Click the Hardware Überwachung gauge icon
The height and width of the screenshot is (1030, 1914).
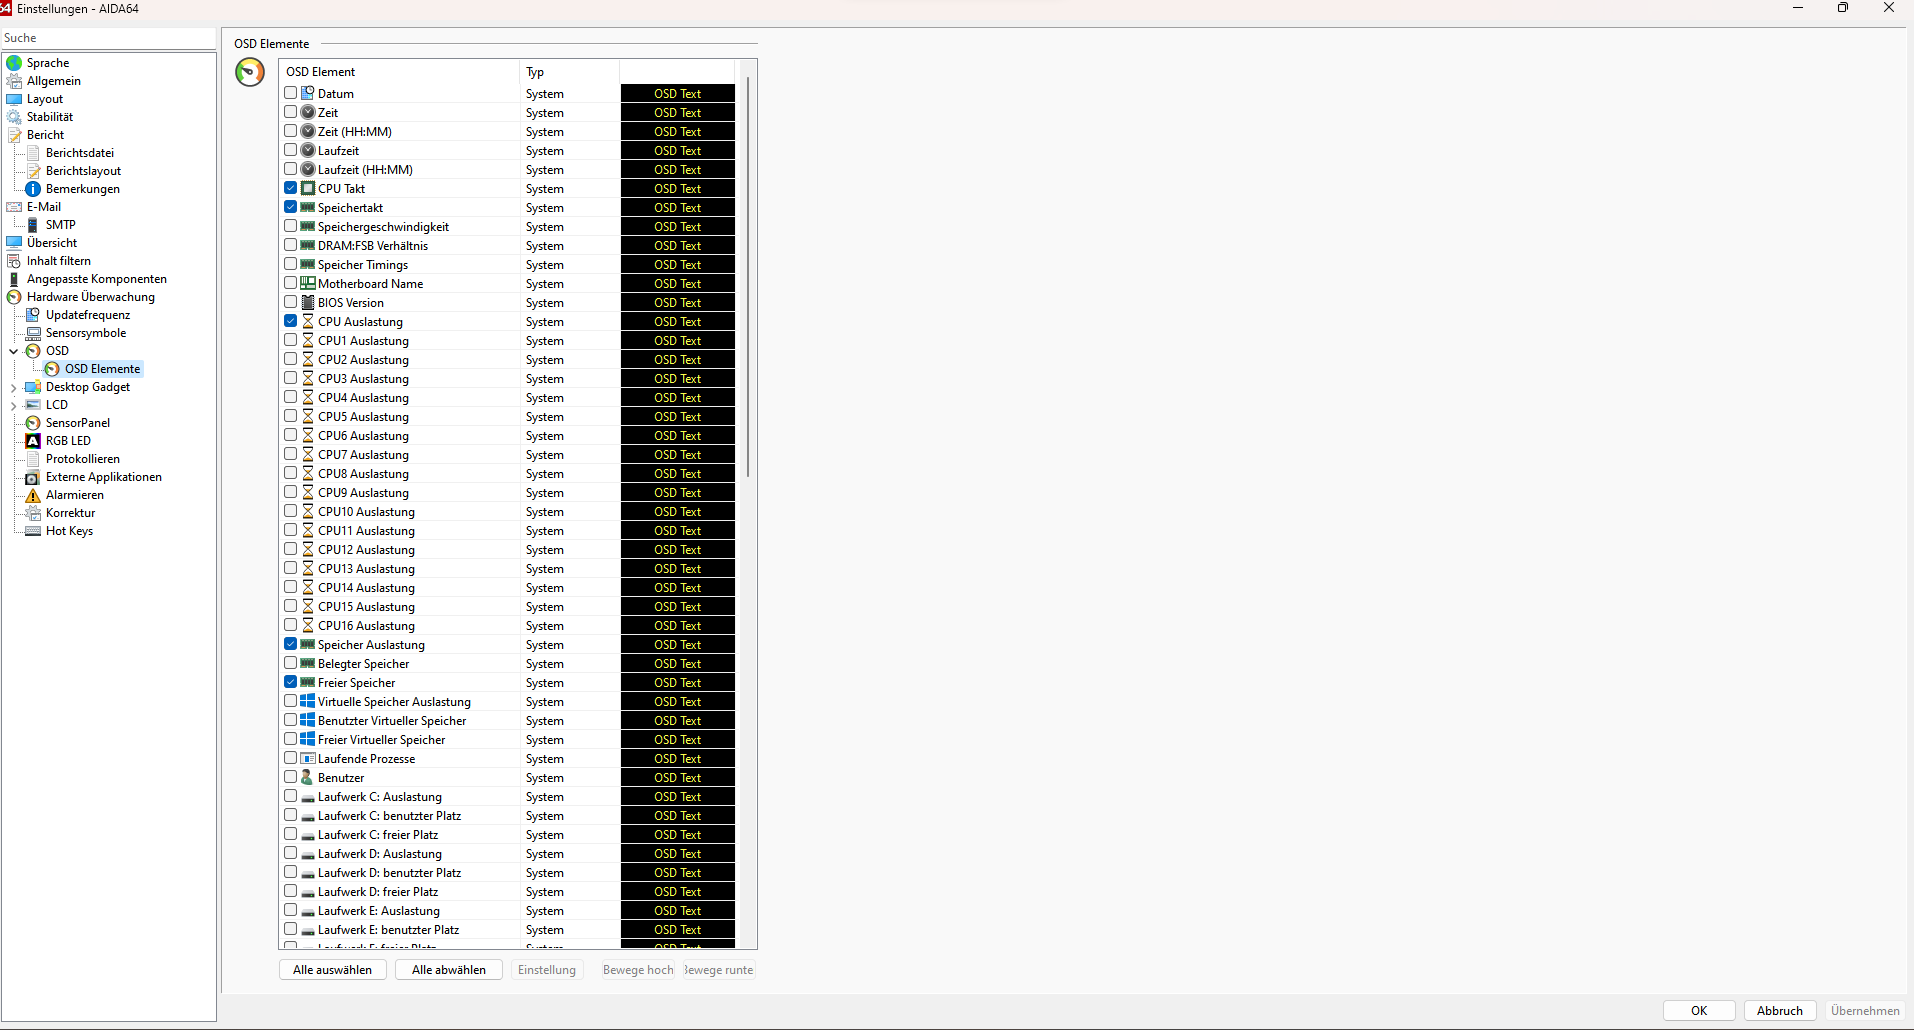click(x=14, y=297)
